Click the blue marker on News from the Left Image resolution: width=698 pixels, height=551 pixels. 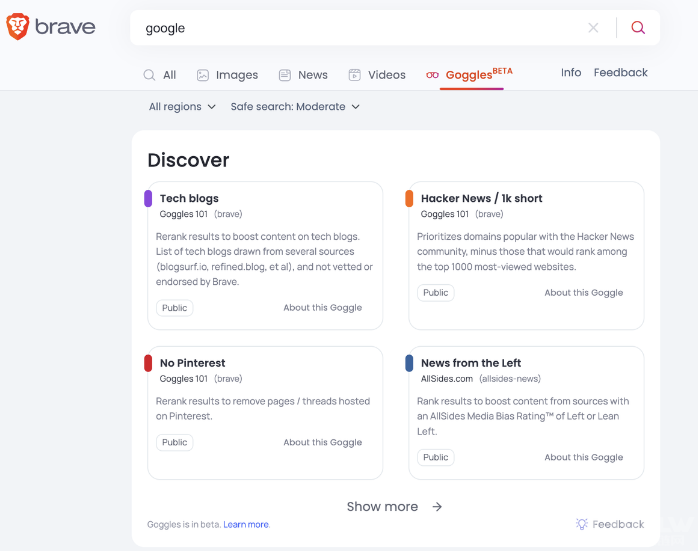(x=409, y=363)
